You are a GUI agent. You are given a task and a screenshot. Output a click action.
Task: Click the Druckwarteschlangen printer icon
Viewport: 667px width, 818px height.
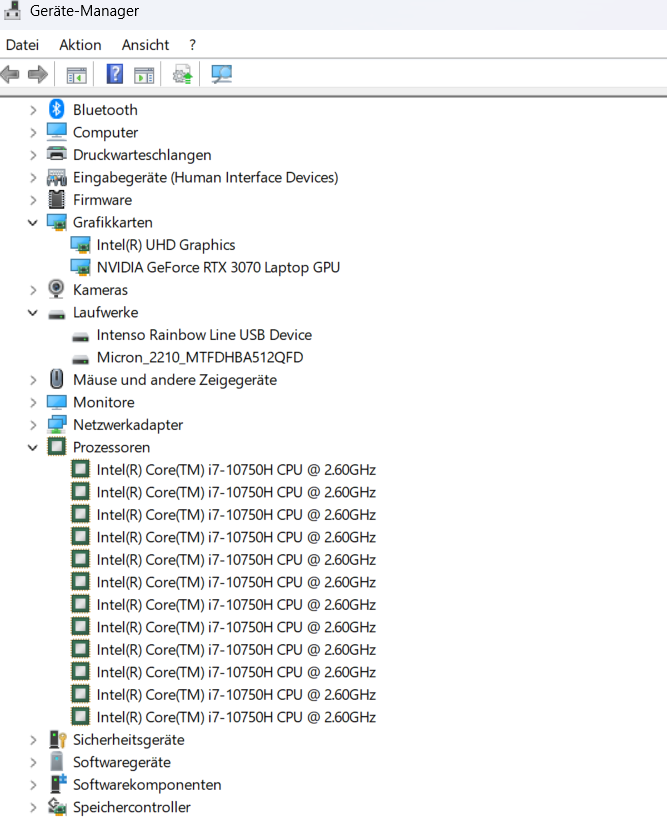[x=56, y=154]
